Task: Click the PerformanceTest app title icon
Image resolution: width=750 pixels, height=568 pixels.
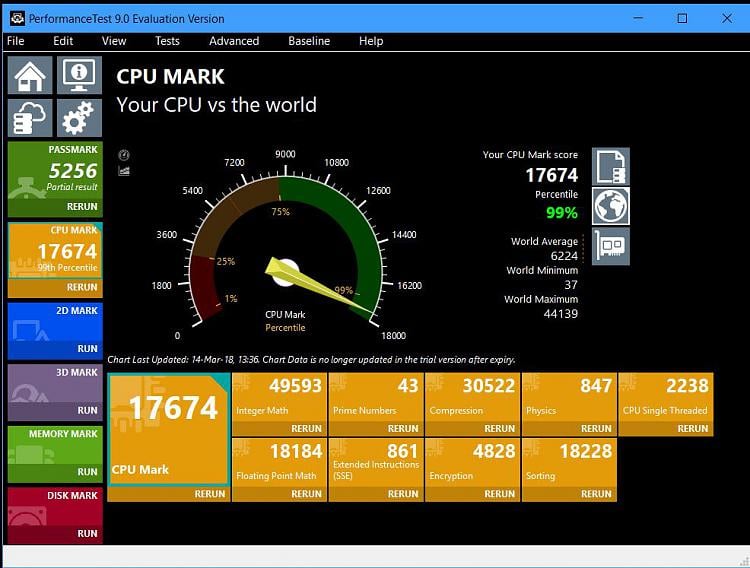Action: point(17,18)
